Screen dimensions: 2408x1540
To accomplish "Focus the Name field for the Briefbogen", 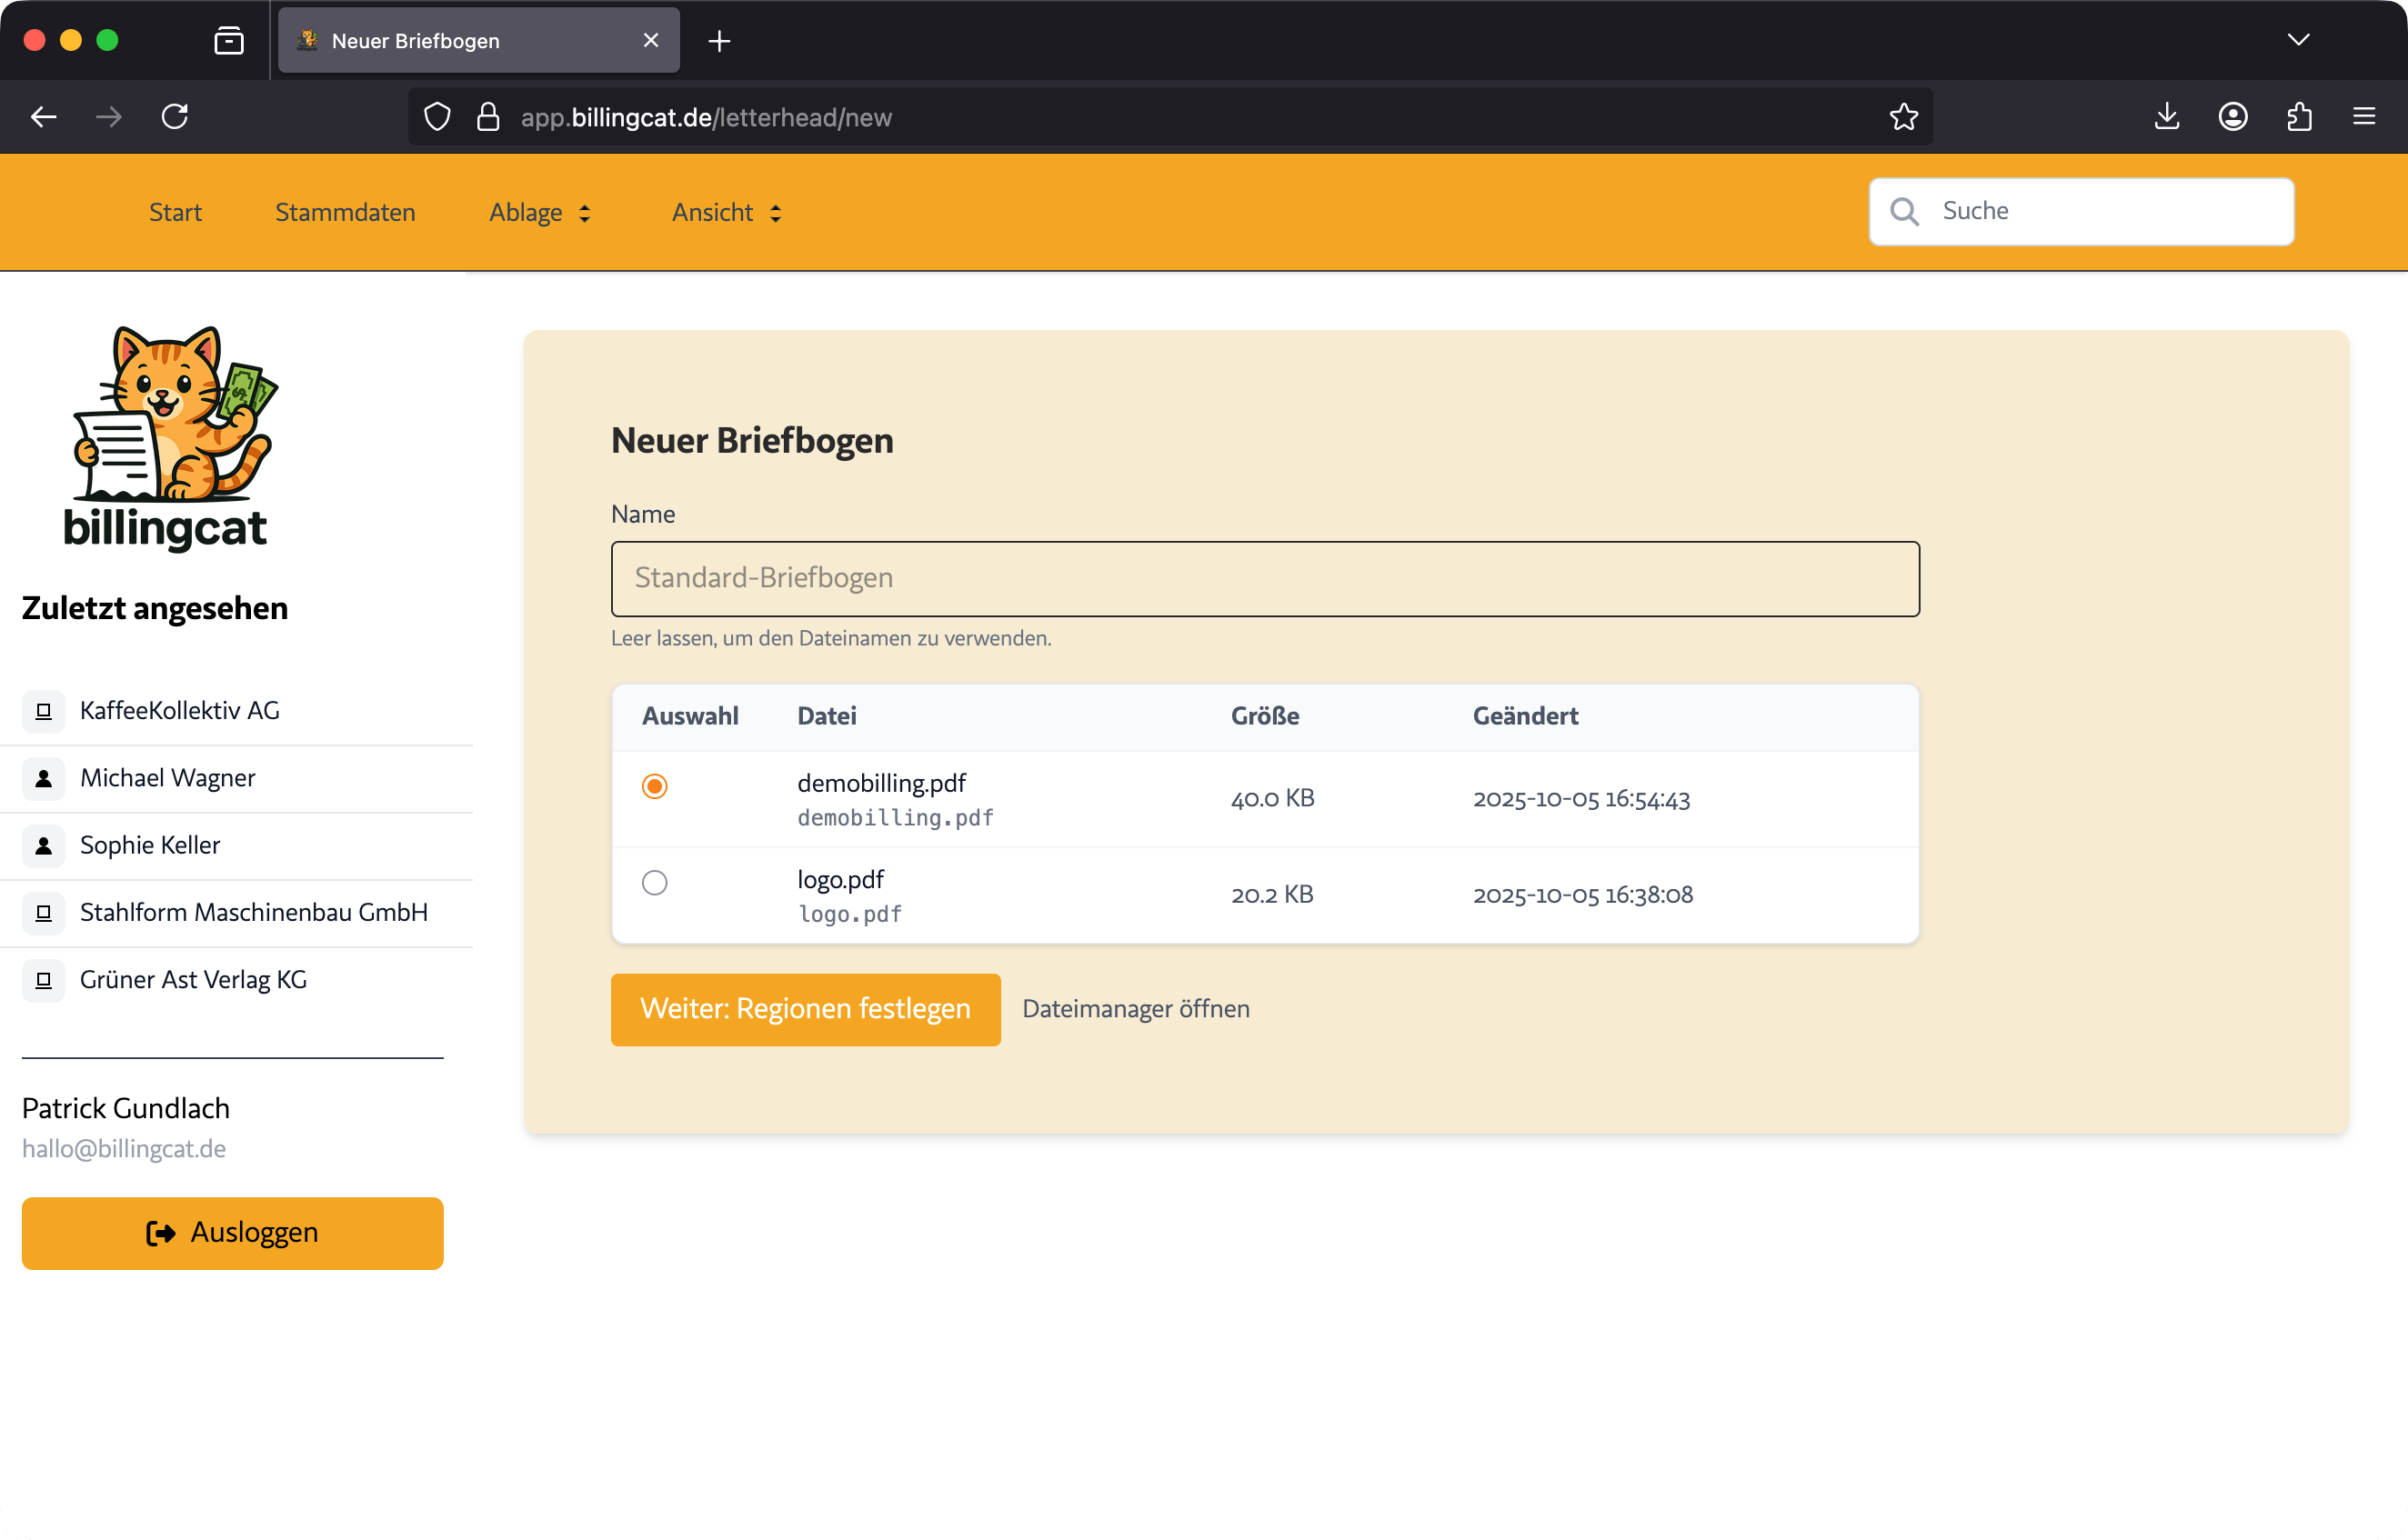I will tap(1264, 579).
